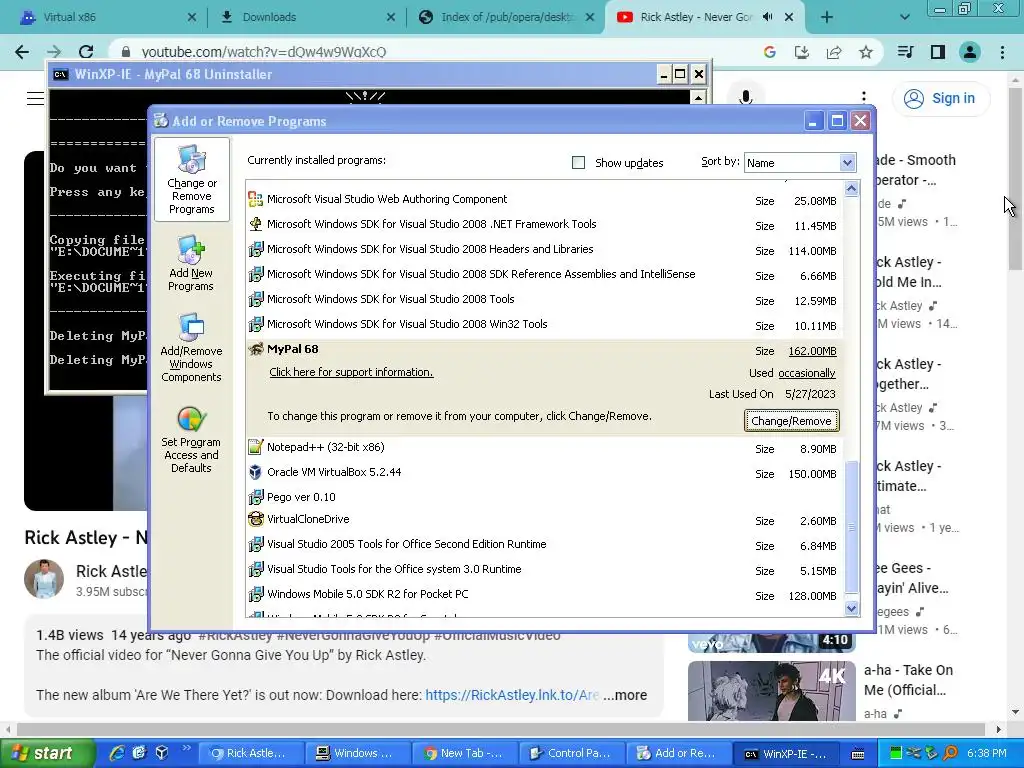The height and width of the screenshot is (768, 1024).
Task: Open YouTube settings three-dot icon
Action: [x=863, y=98]
